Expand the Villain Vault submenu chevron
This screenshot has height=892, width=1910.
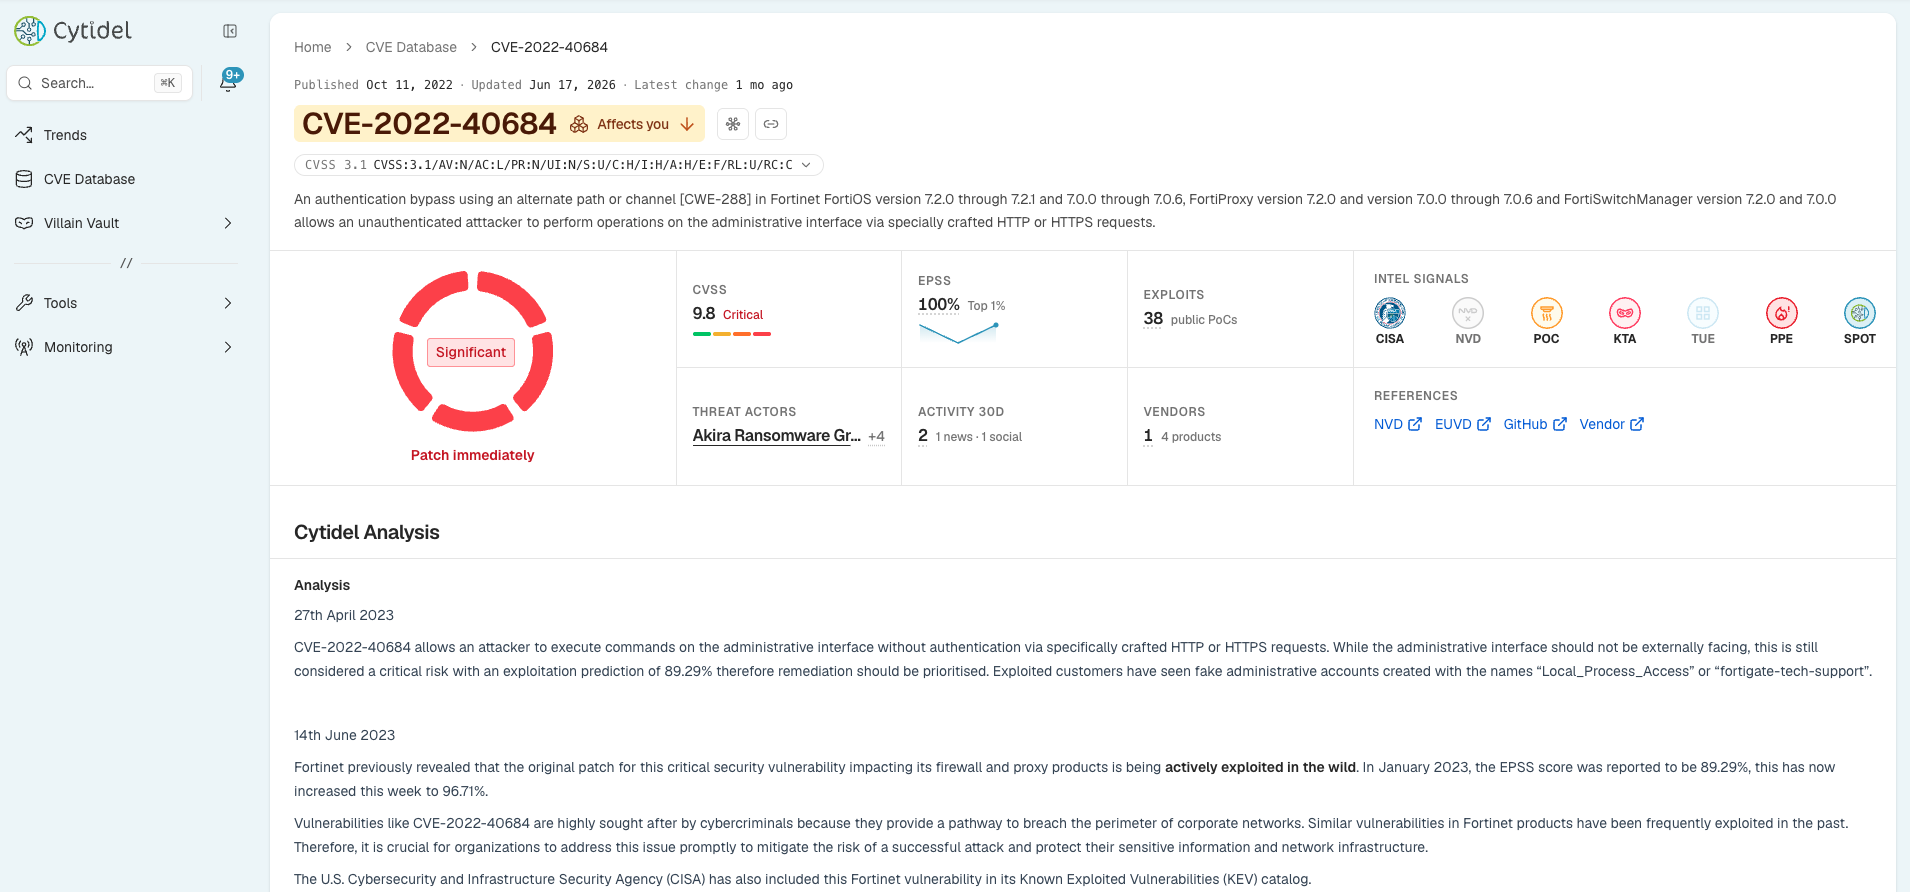click(228, 223)
